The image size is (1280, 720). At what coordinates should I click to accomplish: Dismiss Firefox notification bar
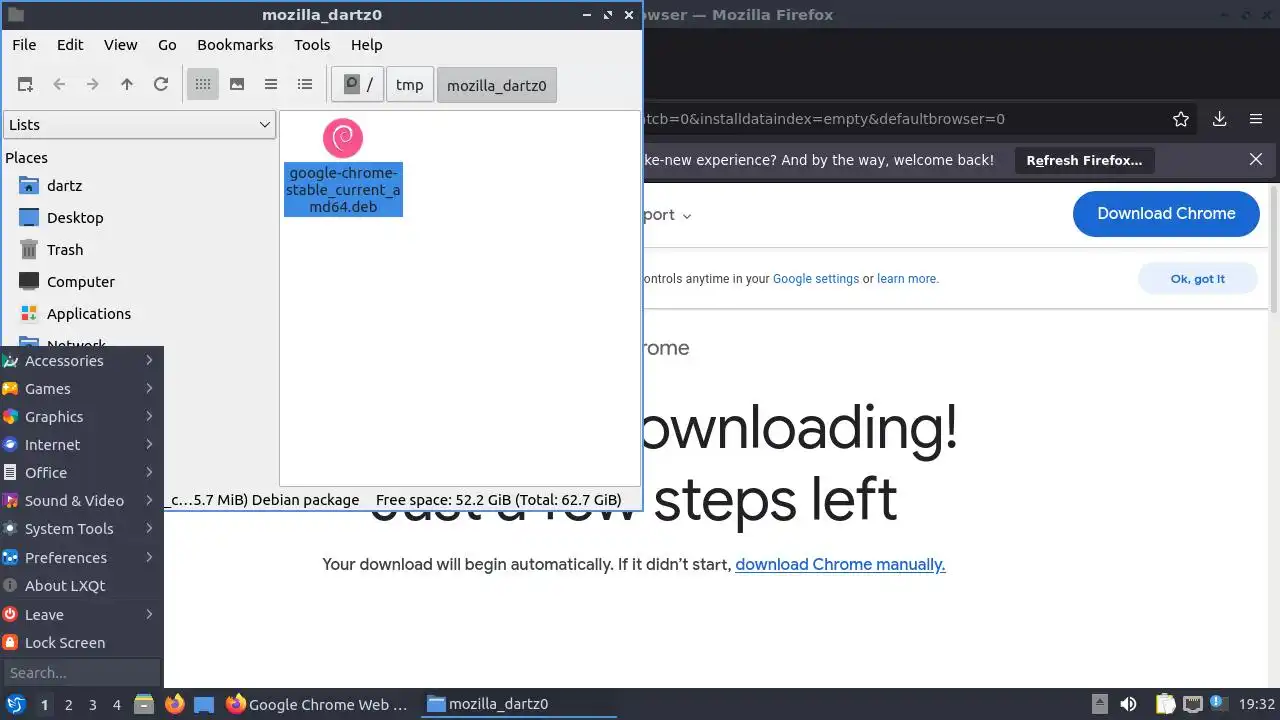tap(1256, 160)
